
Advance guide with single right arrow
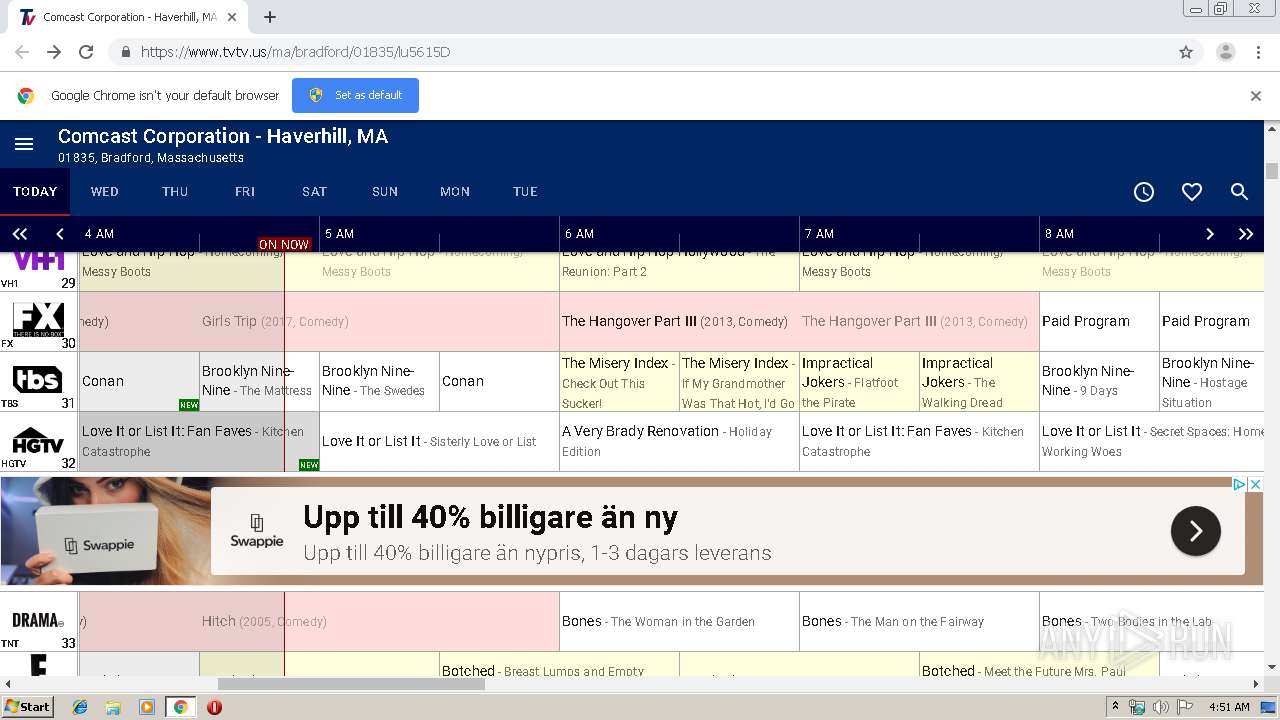point(1210,234)
